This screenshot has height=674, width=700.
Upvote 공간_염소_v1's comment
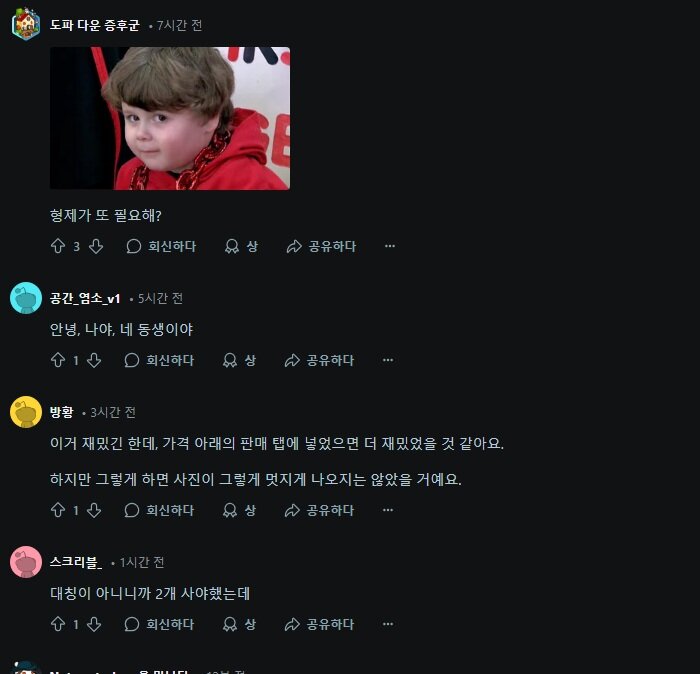pos(58,360)
